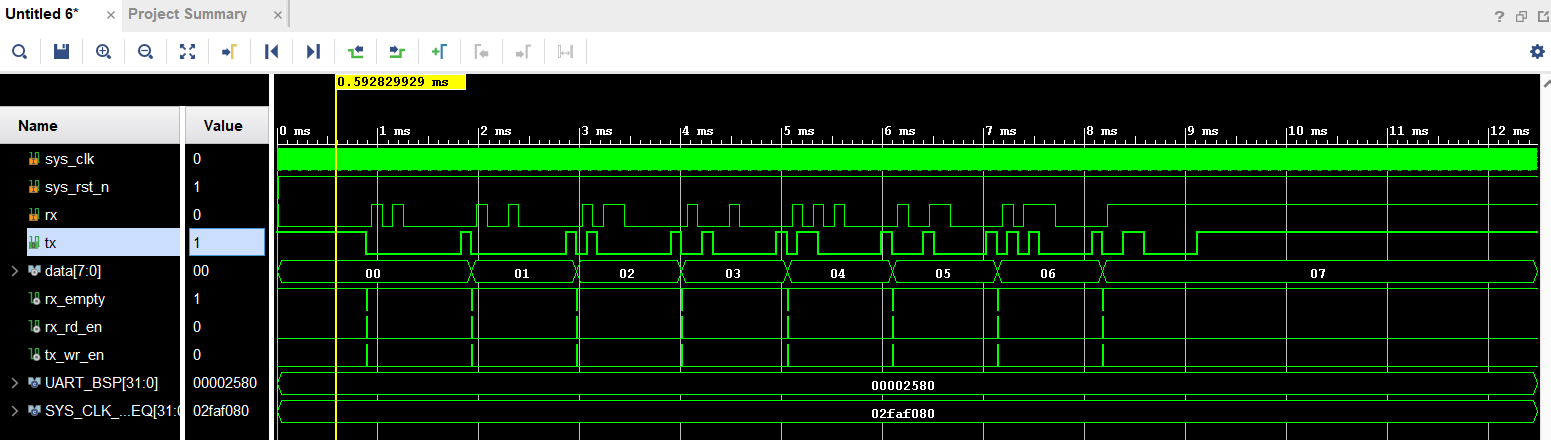Go to the next transition

point(397,52)
